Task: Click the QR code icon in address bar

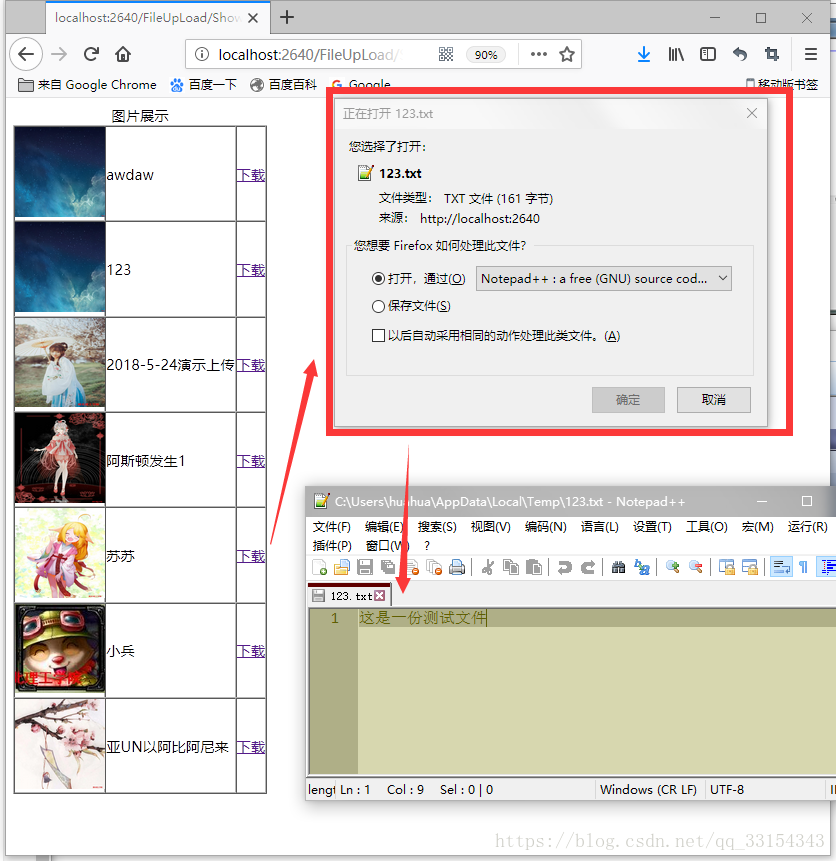Action: (x=446, y=54)
